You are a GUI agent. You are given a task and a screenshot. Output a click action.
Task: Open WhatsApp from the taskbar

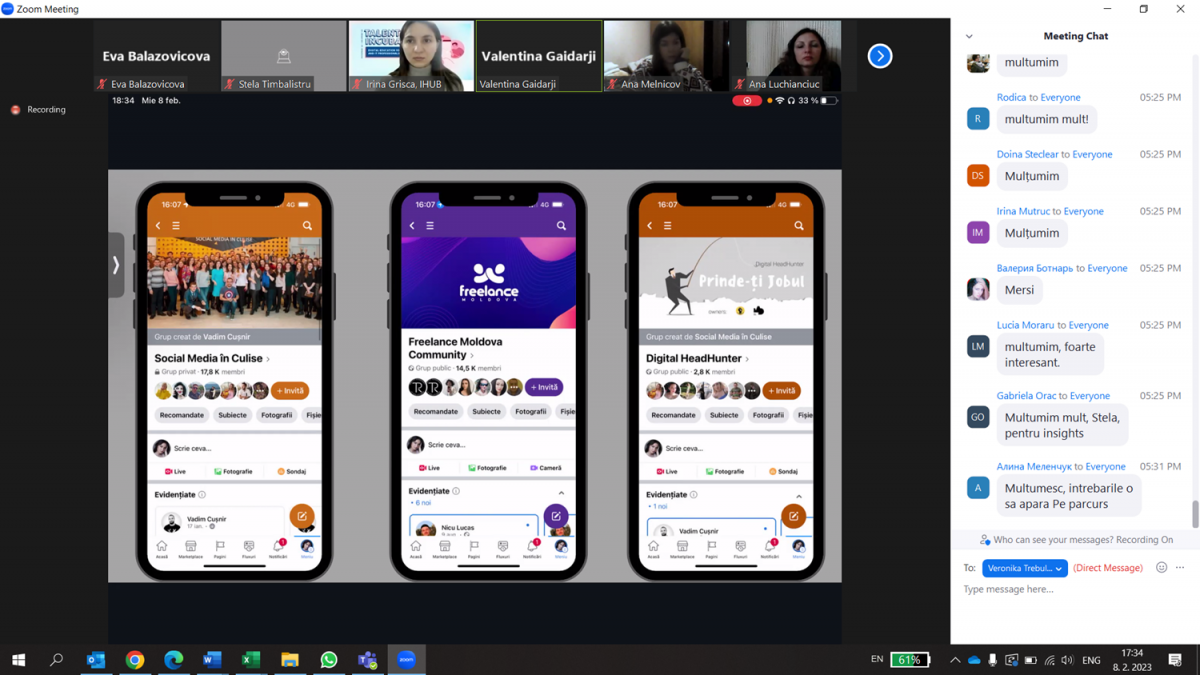[x=329, y=660]
